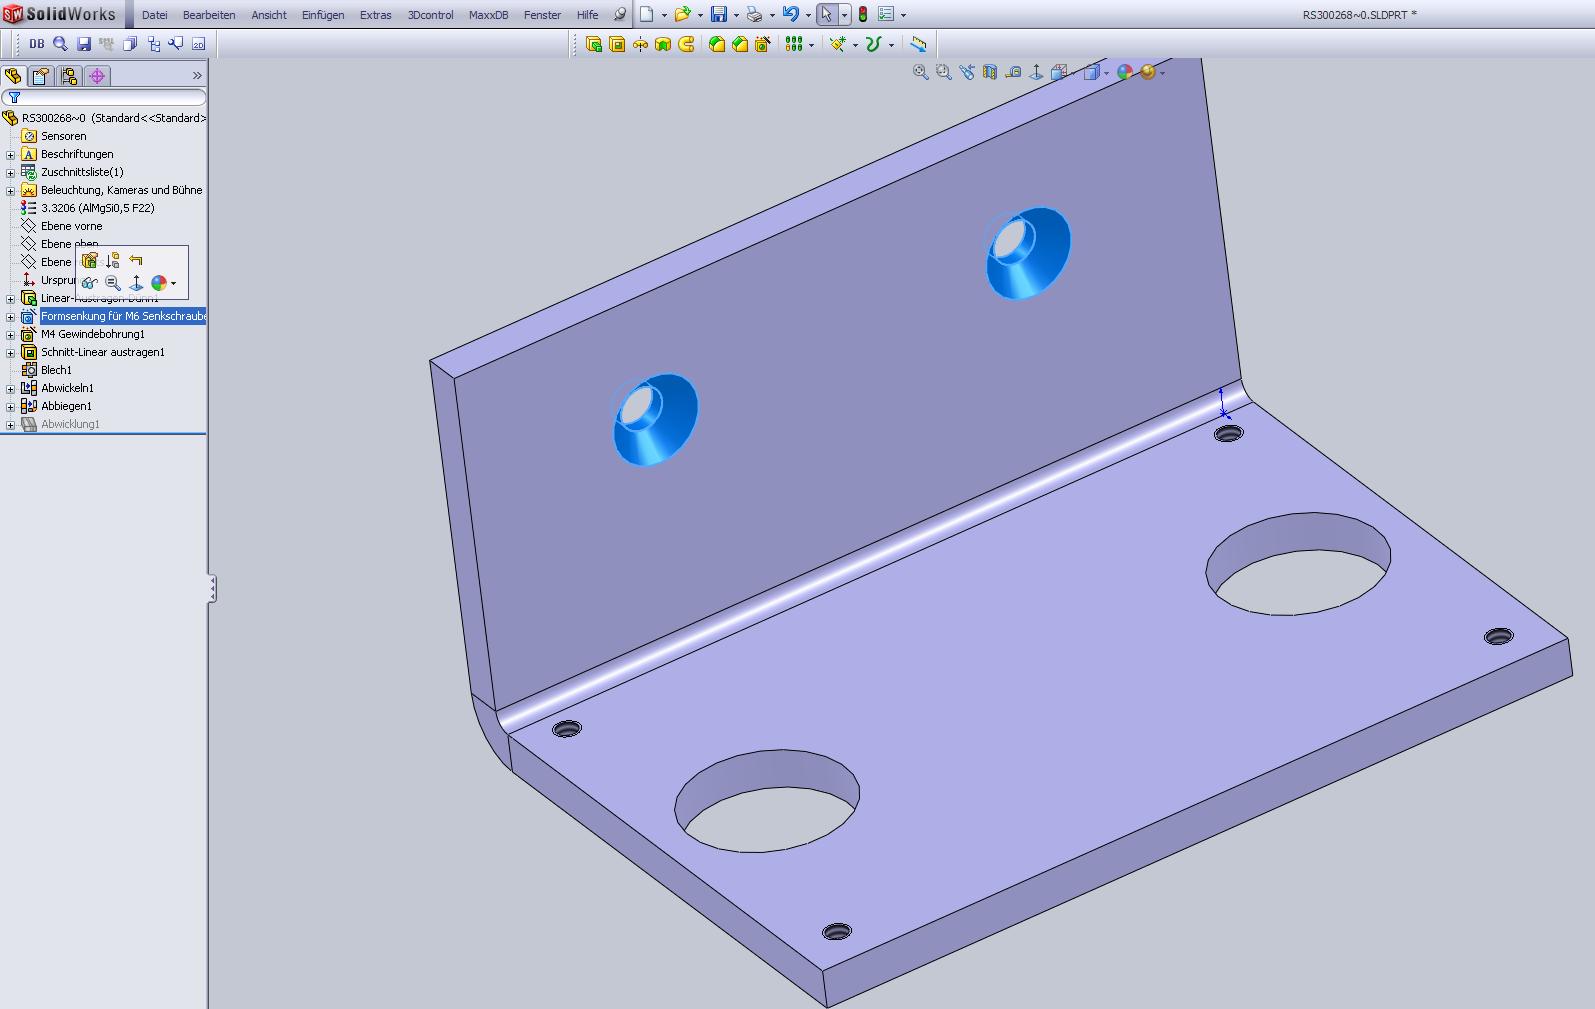Click the Rebuild traffic light icon
This screenshot has width=1595, height=1009.
click(x=862, y=15)
